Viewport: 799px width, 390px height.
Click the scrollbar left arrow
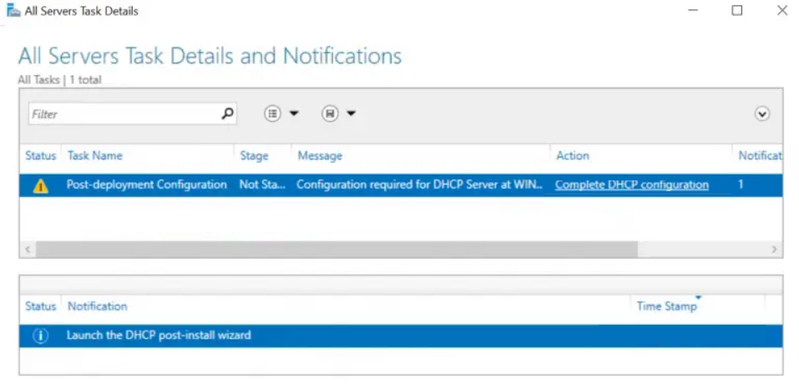[28, 249]
